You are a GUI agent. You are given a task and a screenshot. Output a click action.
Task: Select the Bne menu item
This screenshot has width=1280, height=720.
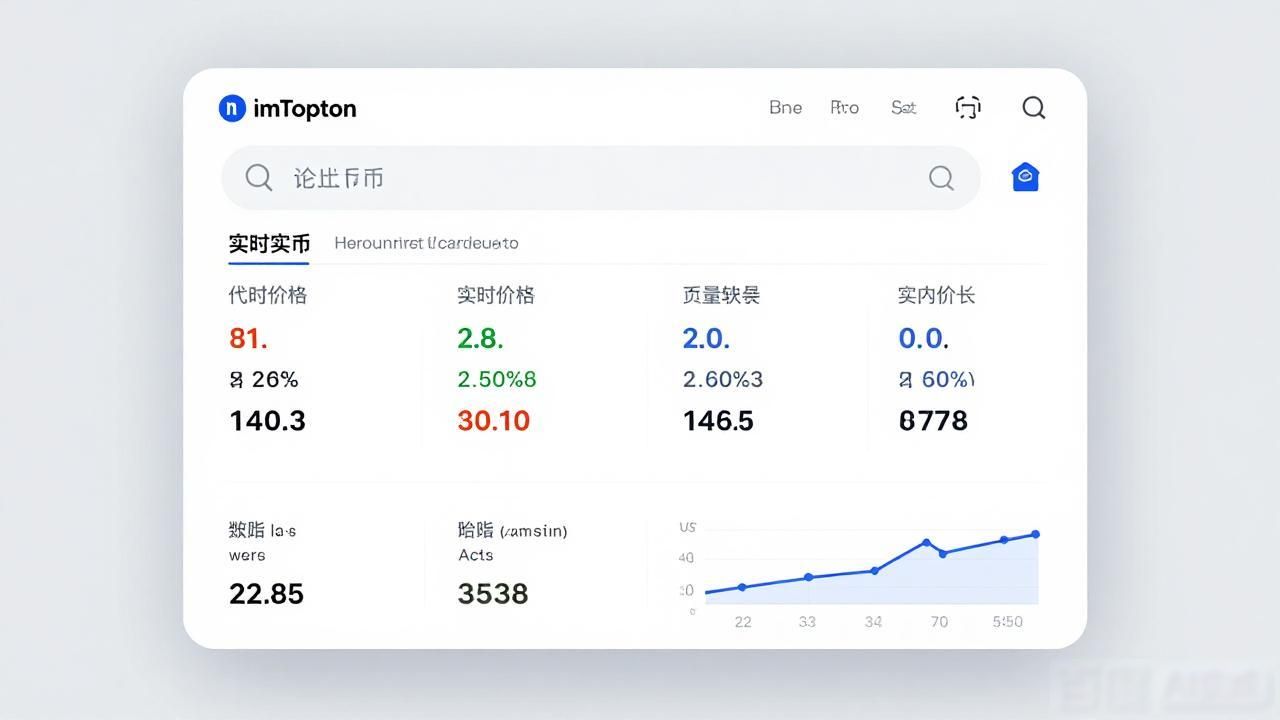[785, 107]
